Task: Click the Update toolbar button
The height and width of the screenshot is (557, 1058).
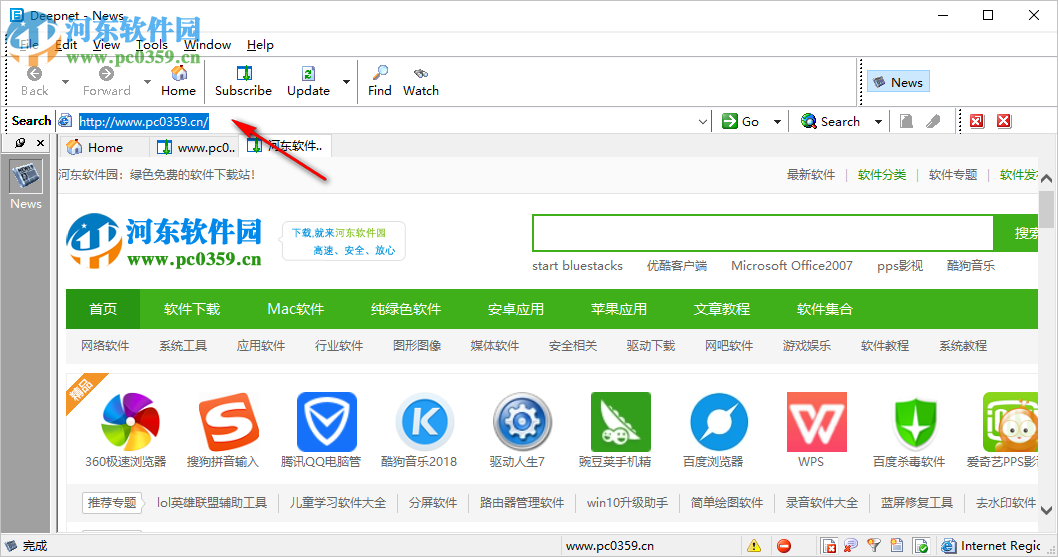Action: 308,81
